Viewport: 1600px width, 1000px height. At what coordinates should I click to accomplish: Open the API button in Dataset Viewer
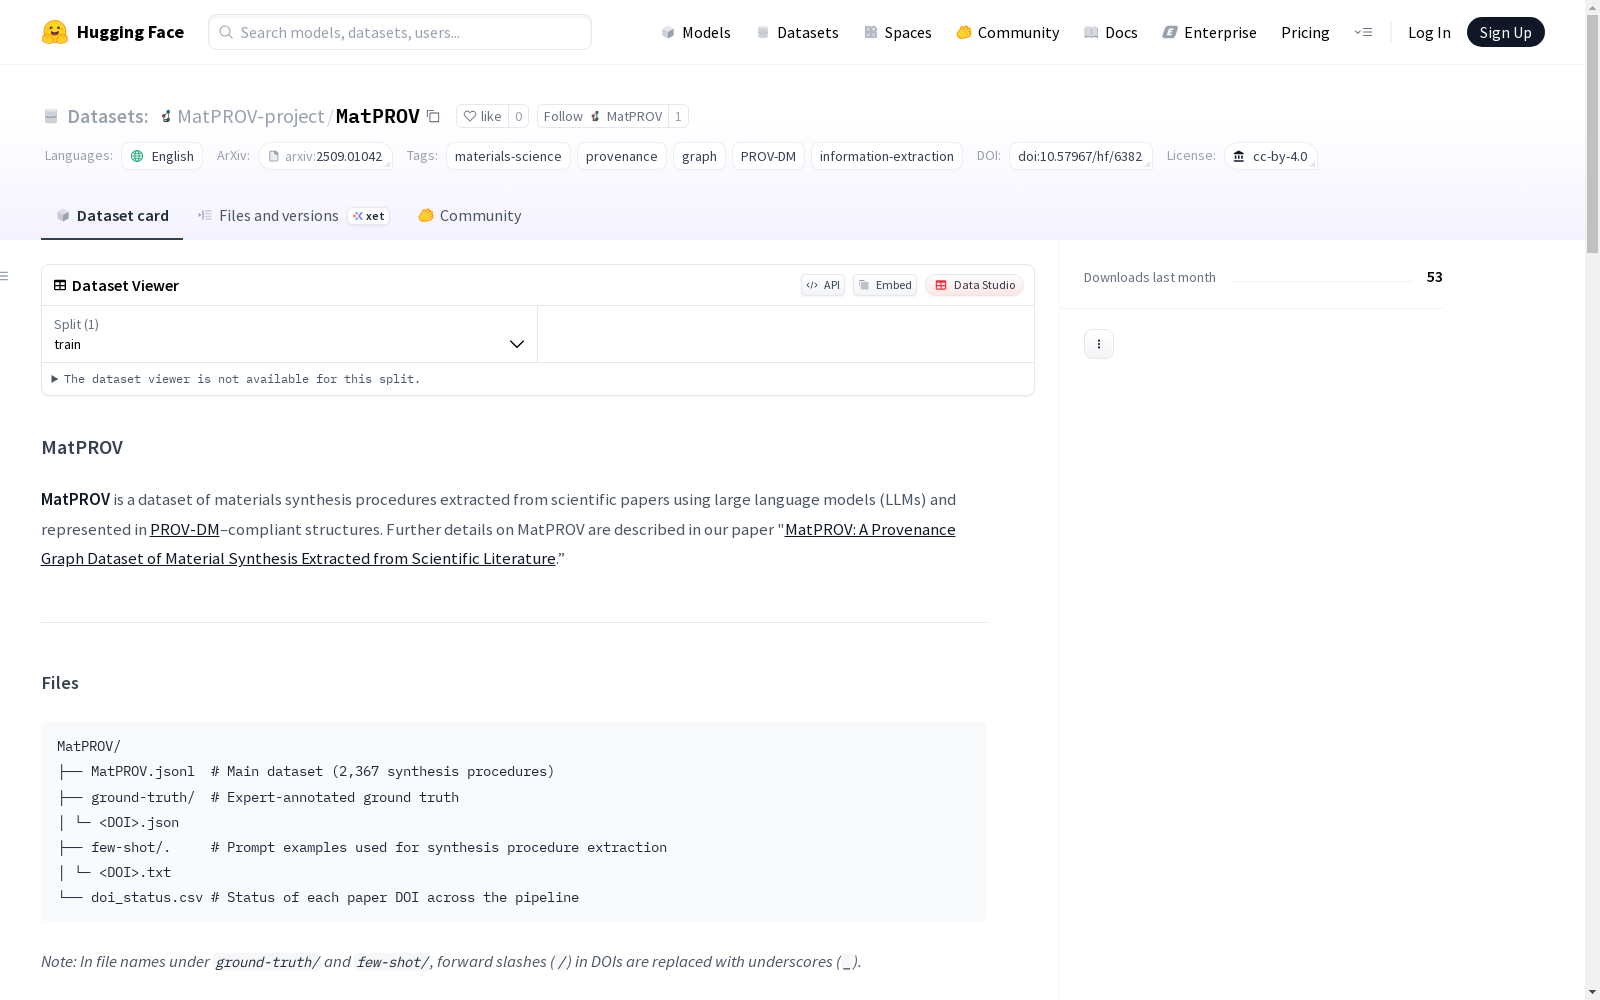pos(823,285)
